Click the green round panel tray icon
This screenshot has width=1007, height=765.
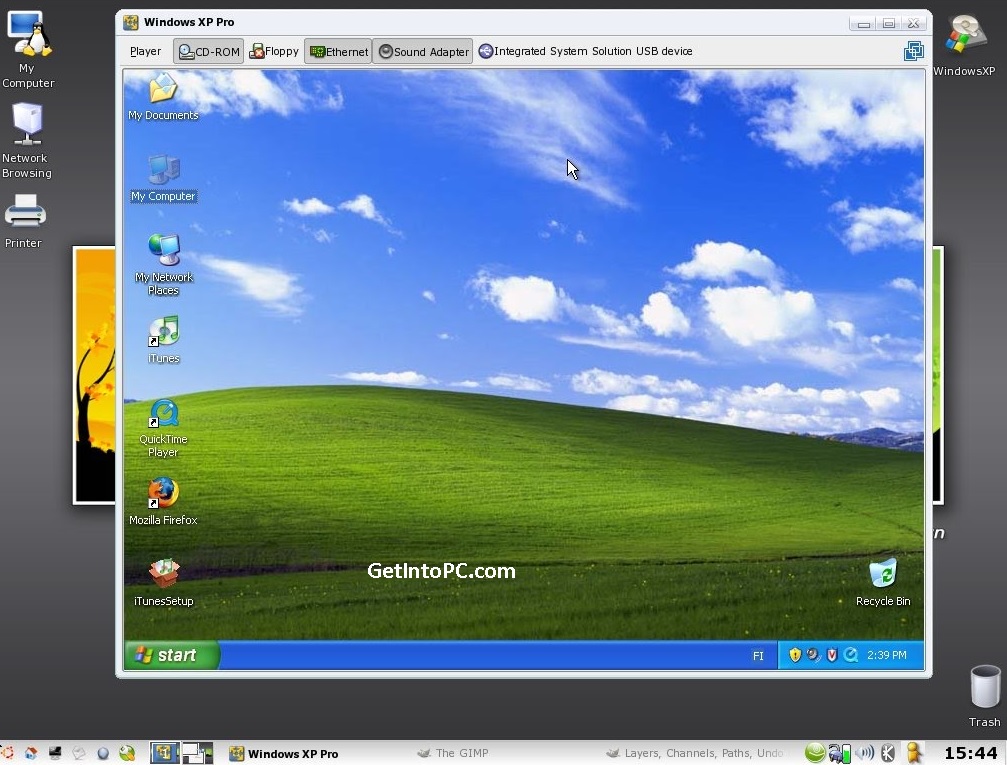815,753
